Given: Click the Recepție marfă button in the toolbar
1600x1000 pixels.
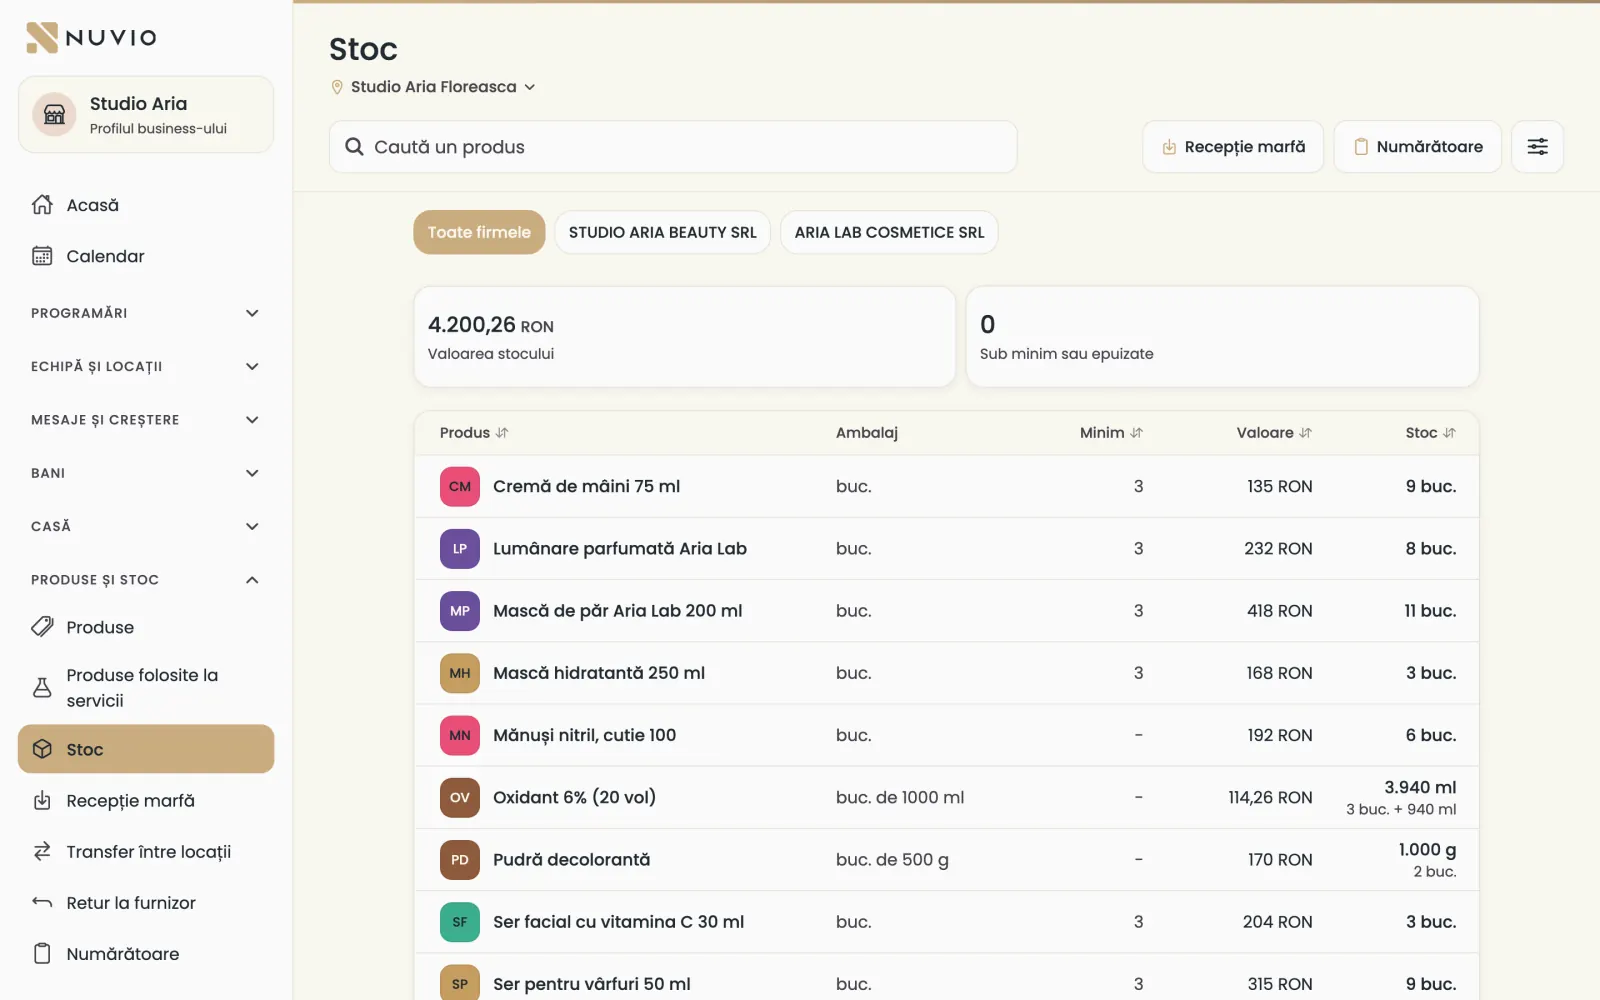Looking at the screenshot, I should pyautogui.click(x=1233, y=147).
